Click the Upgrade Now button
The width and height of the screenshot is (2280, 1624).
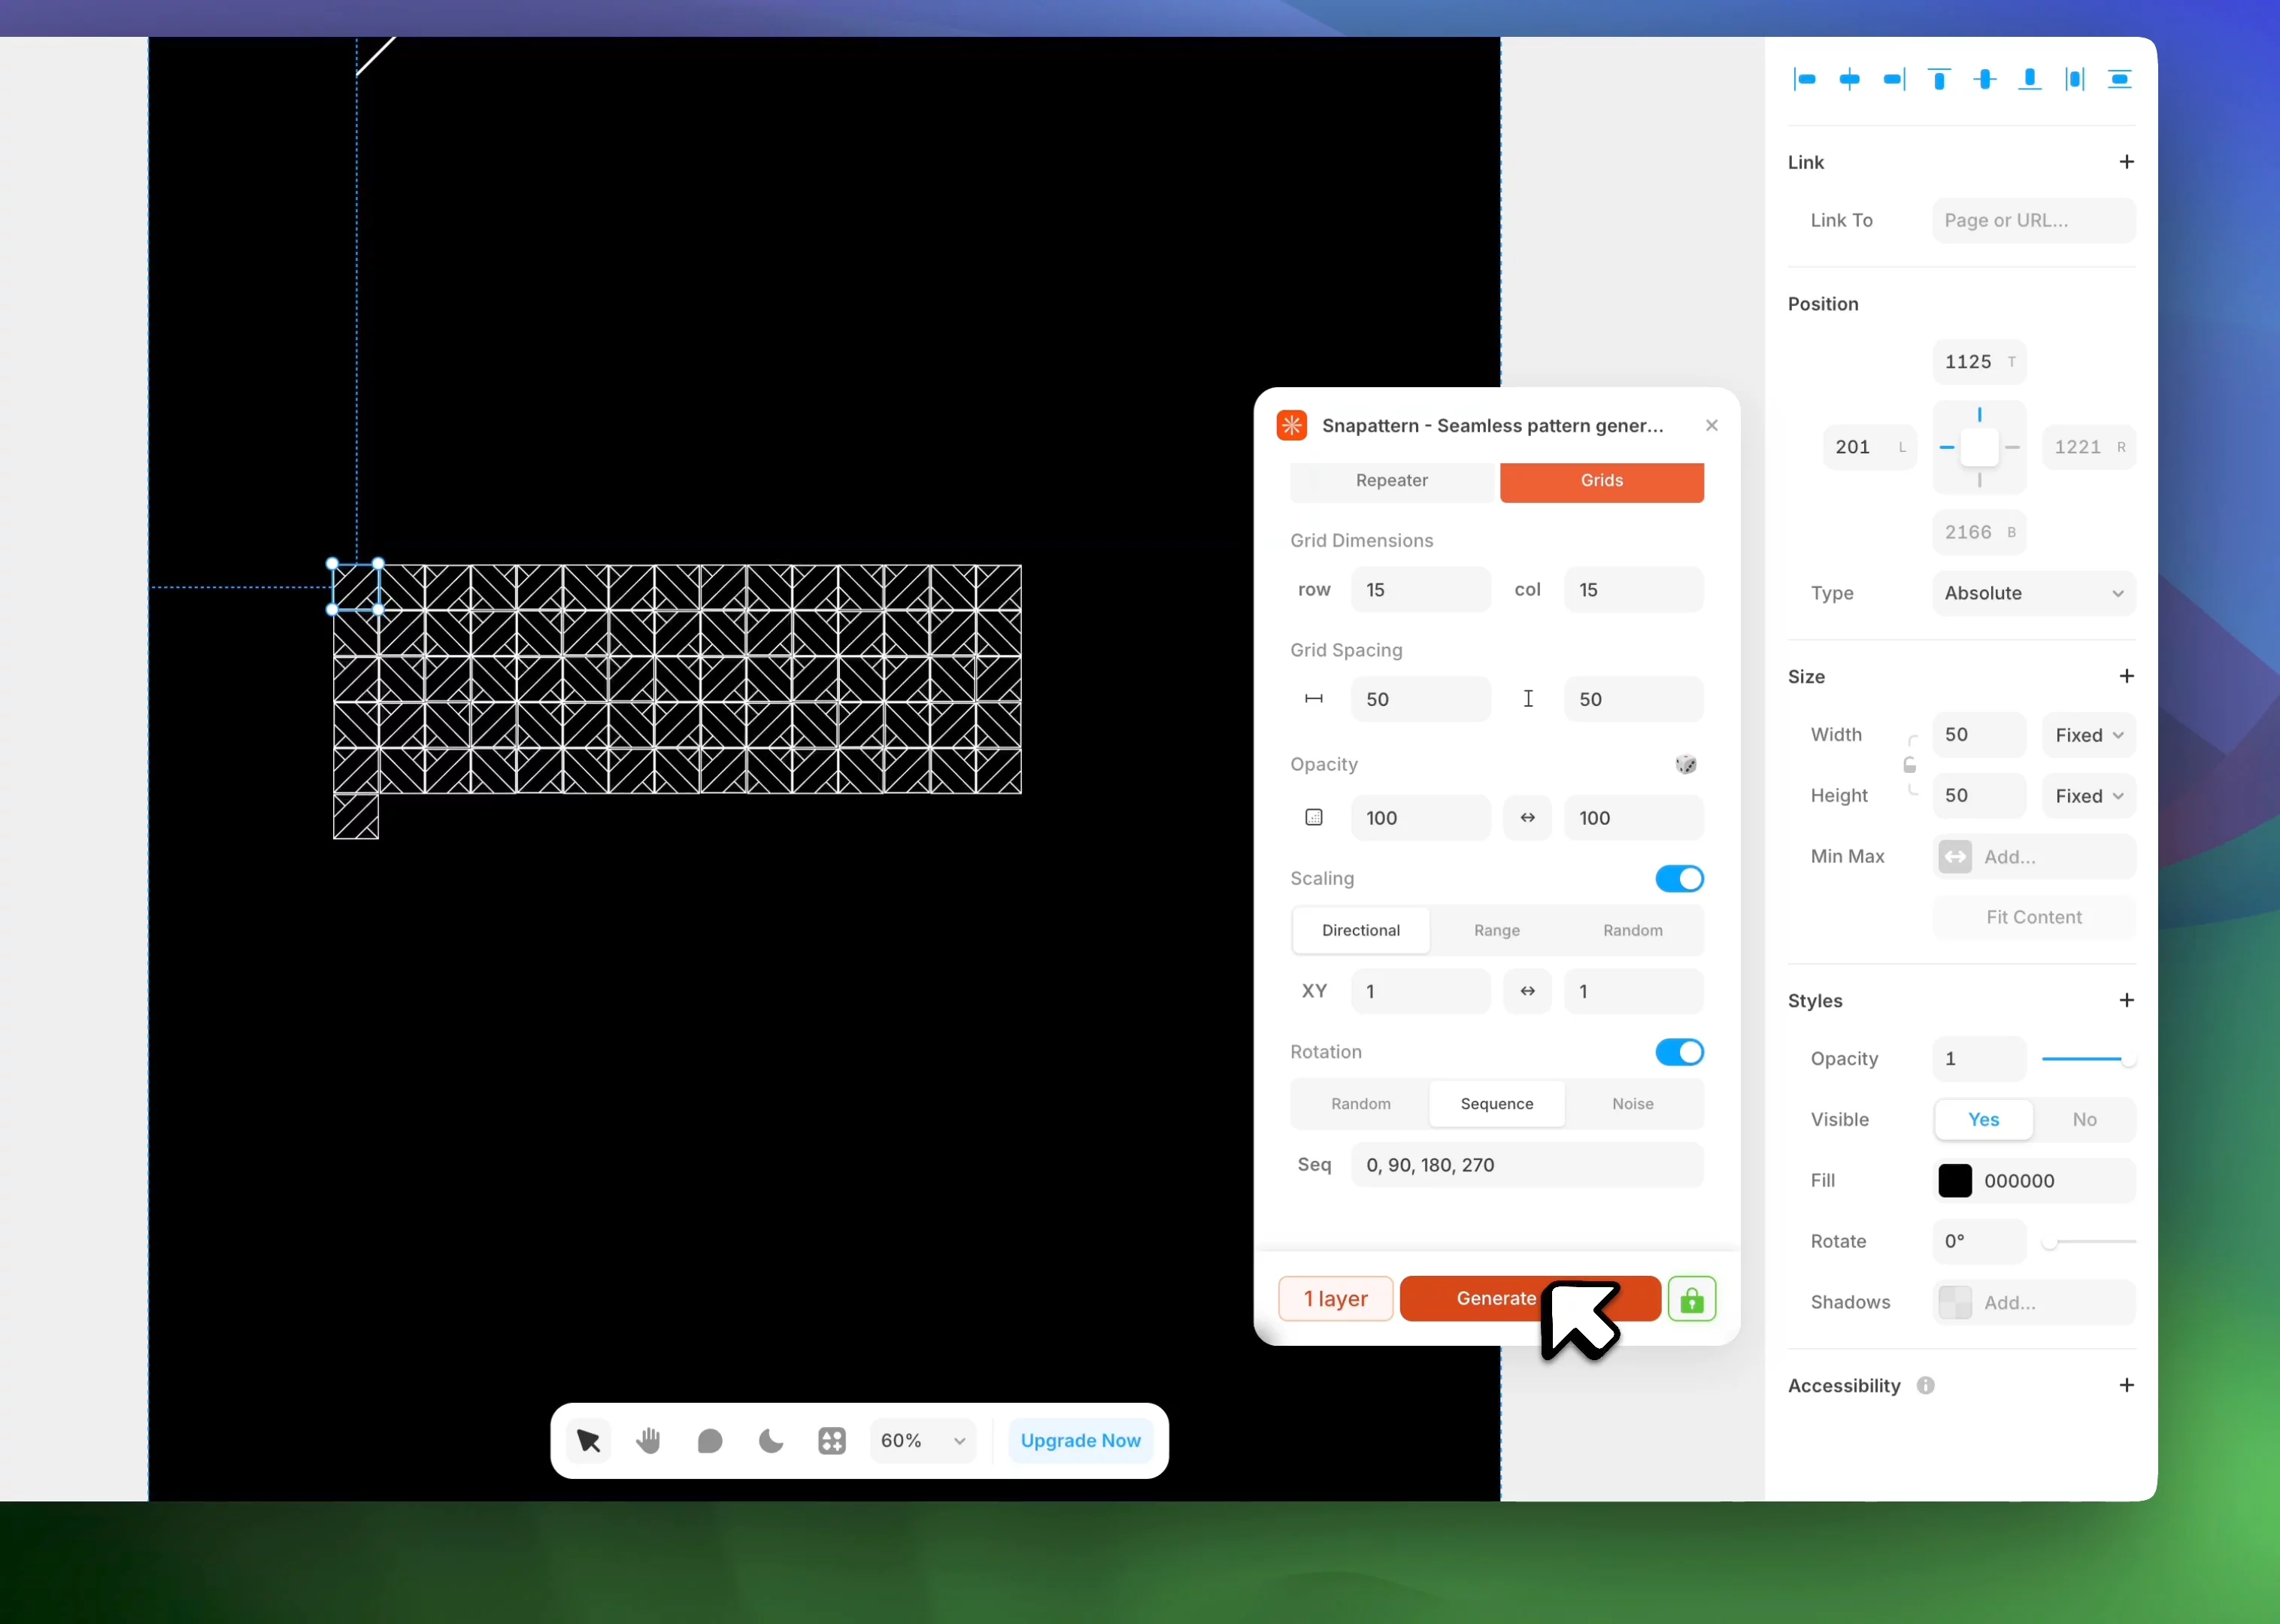pyautogui.click(x=1080, y=1440)
